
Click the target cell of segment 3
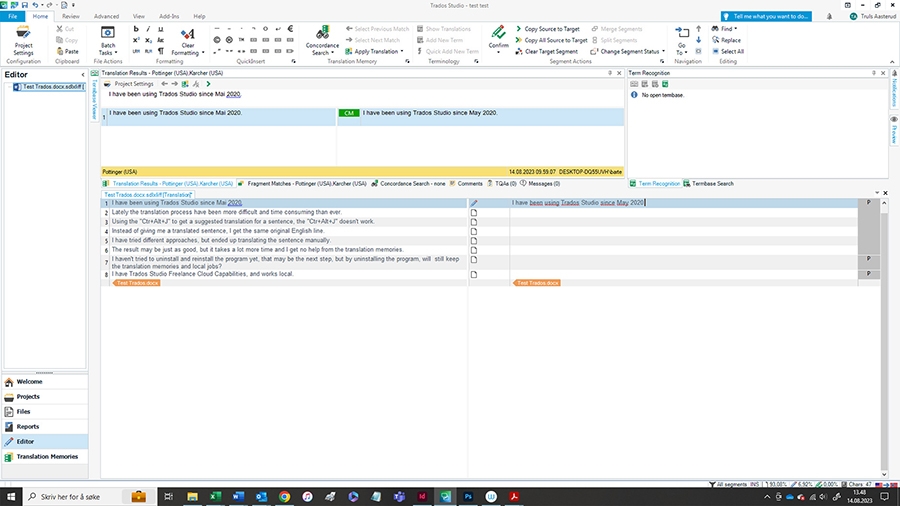tap(684, 221)
